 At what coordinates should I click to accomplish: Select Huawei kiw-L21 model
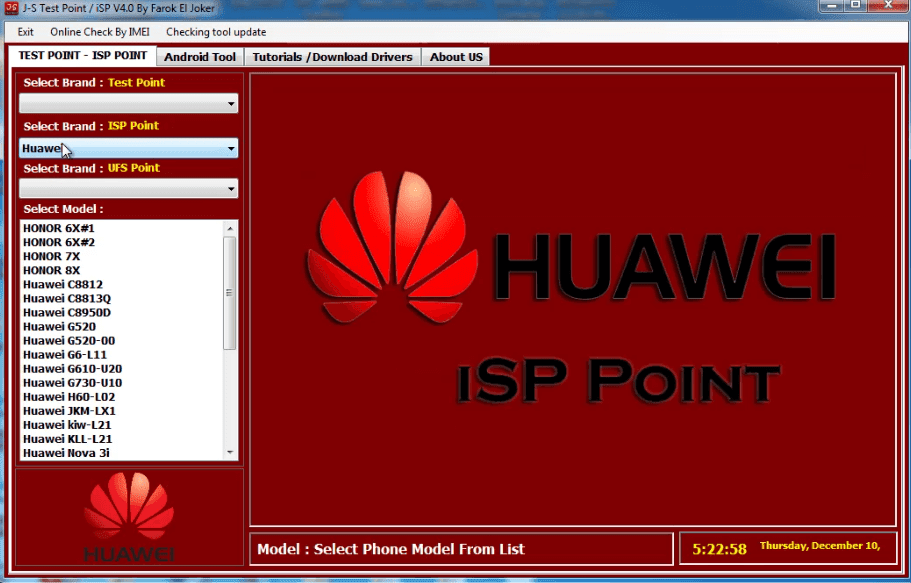point(67,425)
